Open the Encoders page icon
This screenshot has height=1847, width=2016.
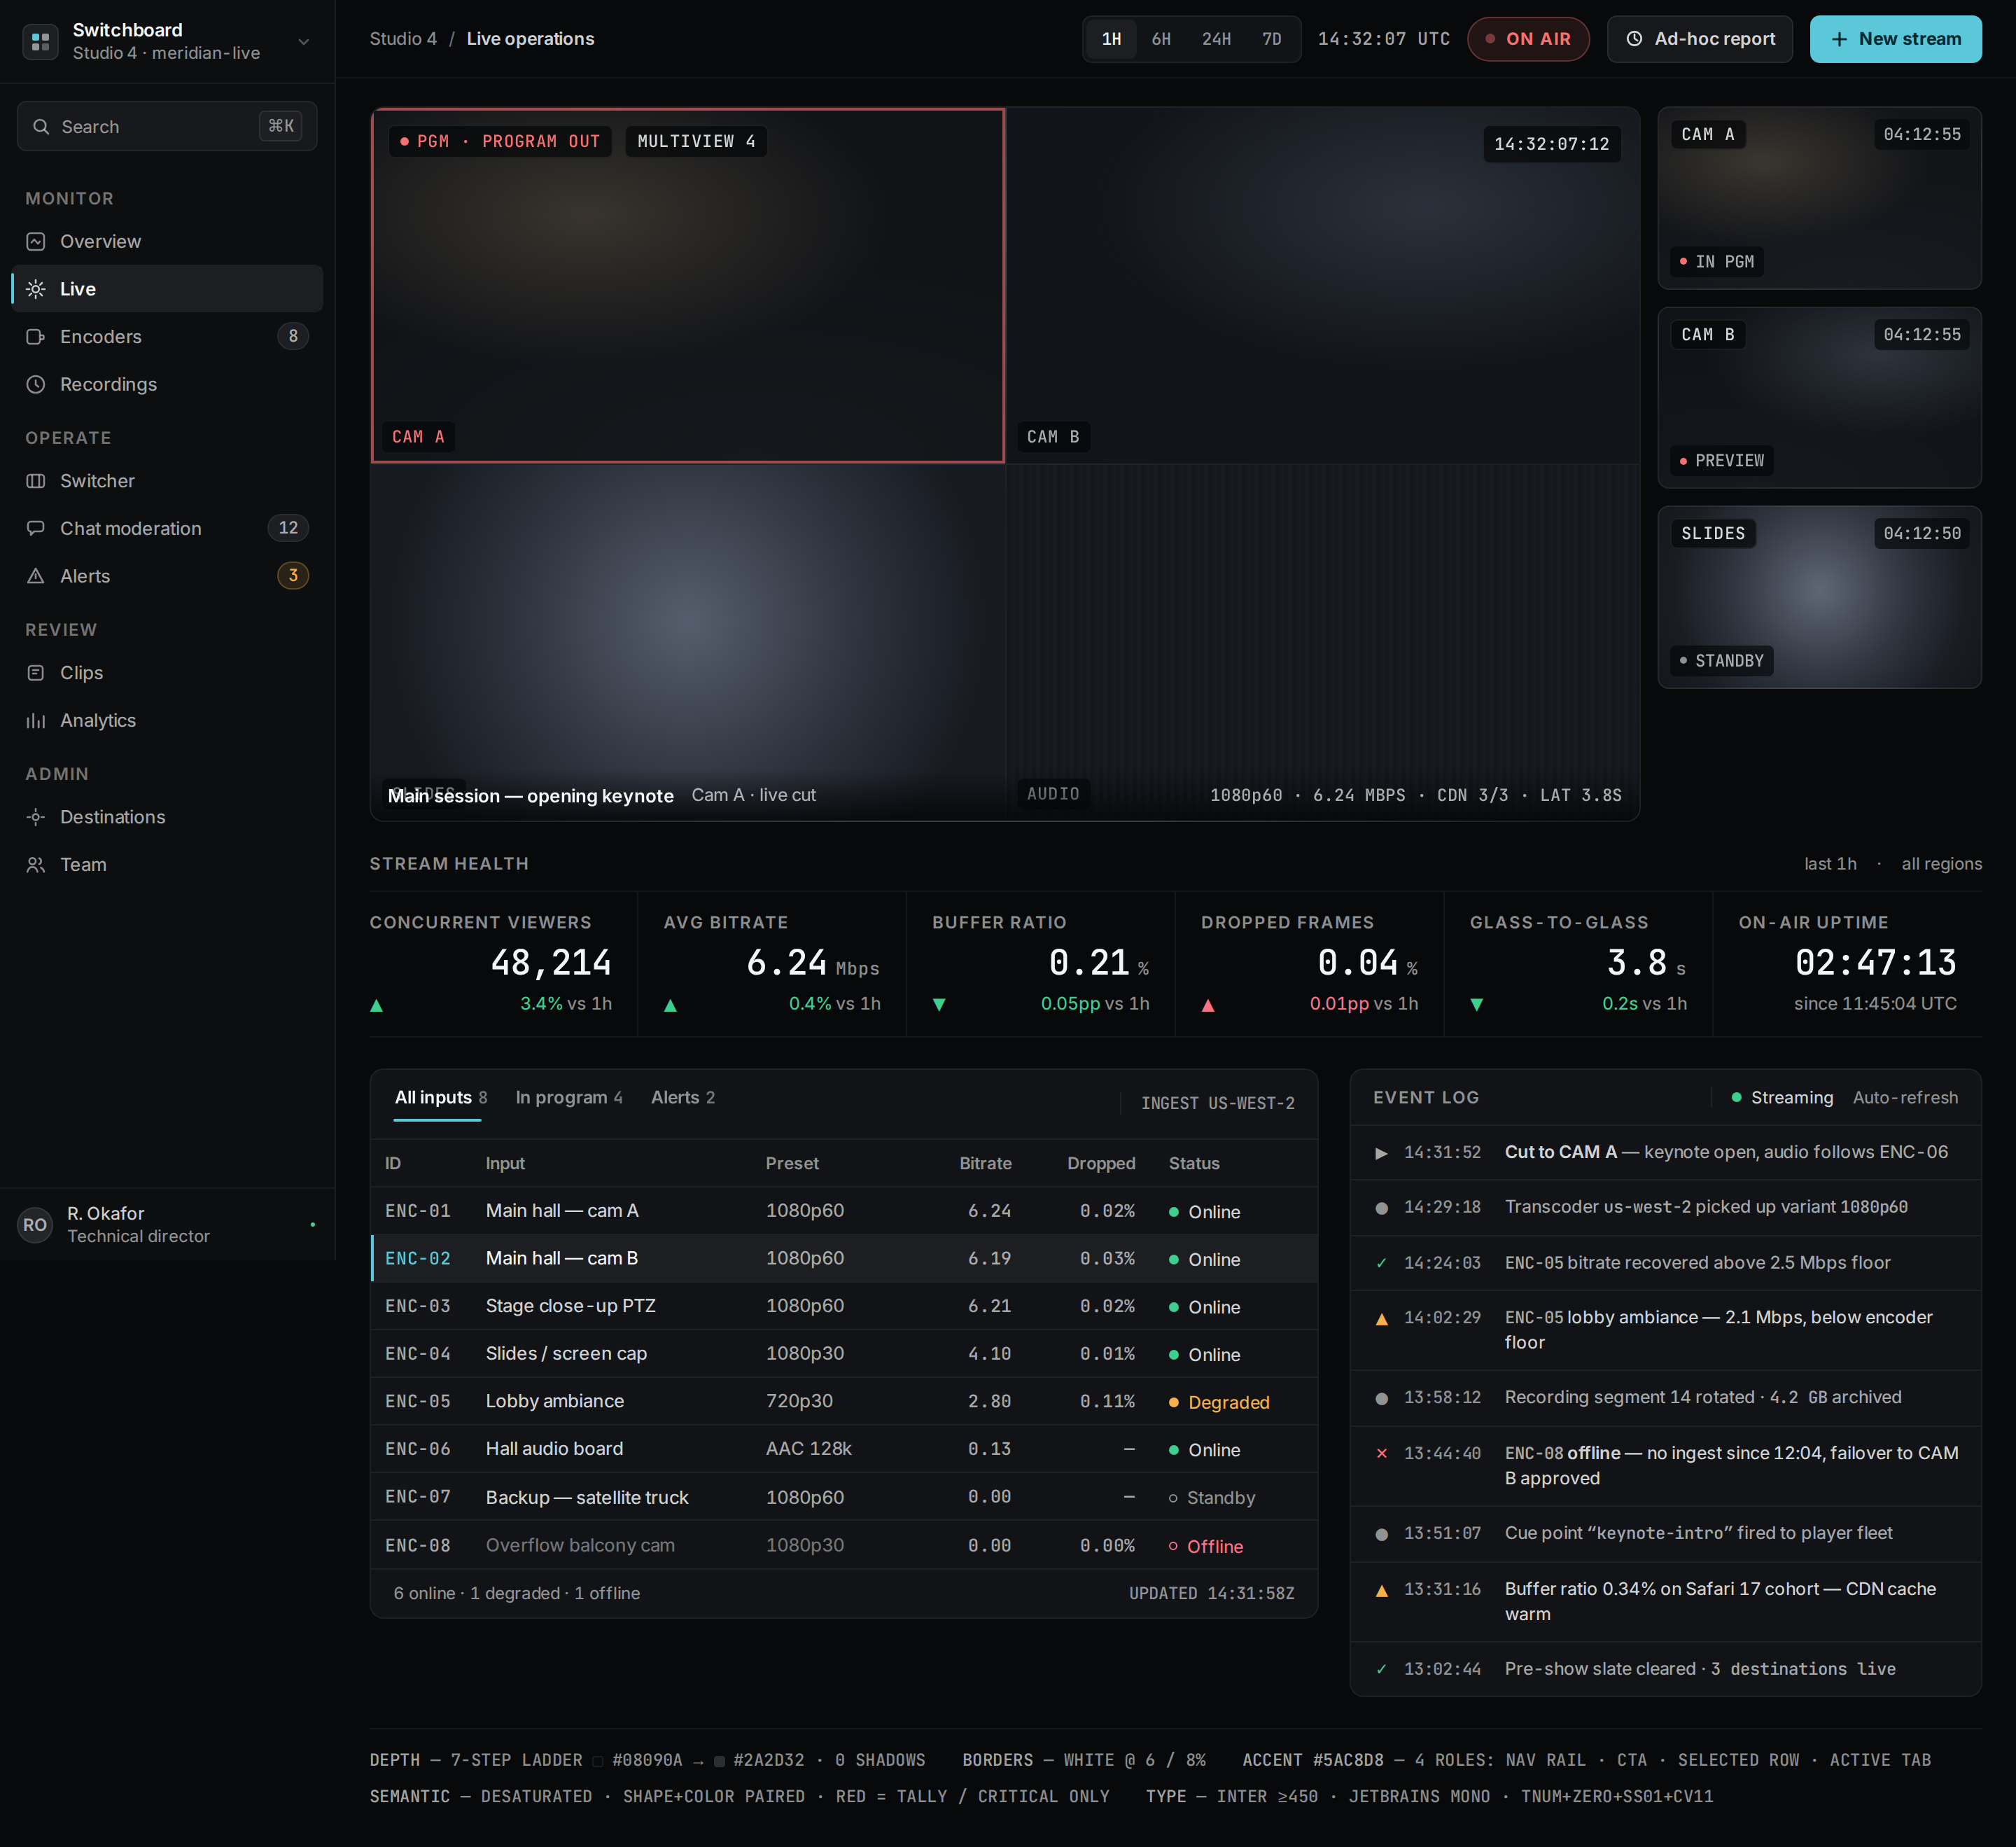click(36, 337)
